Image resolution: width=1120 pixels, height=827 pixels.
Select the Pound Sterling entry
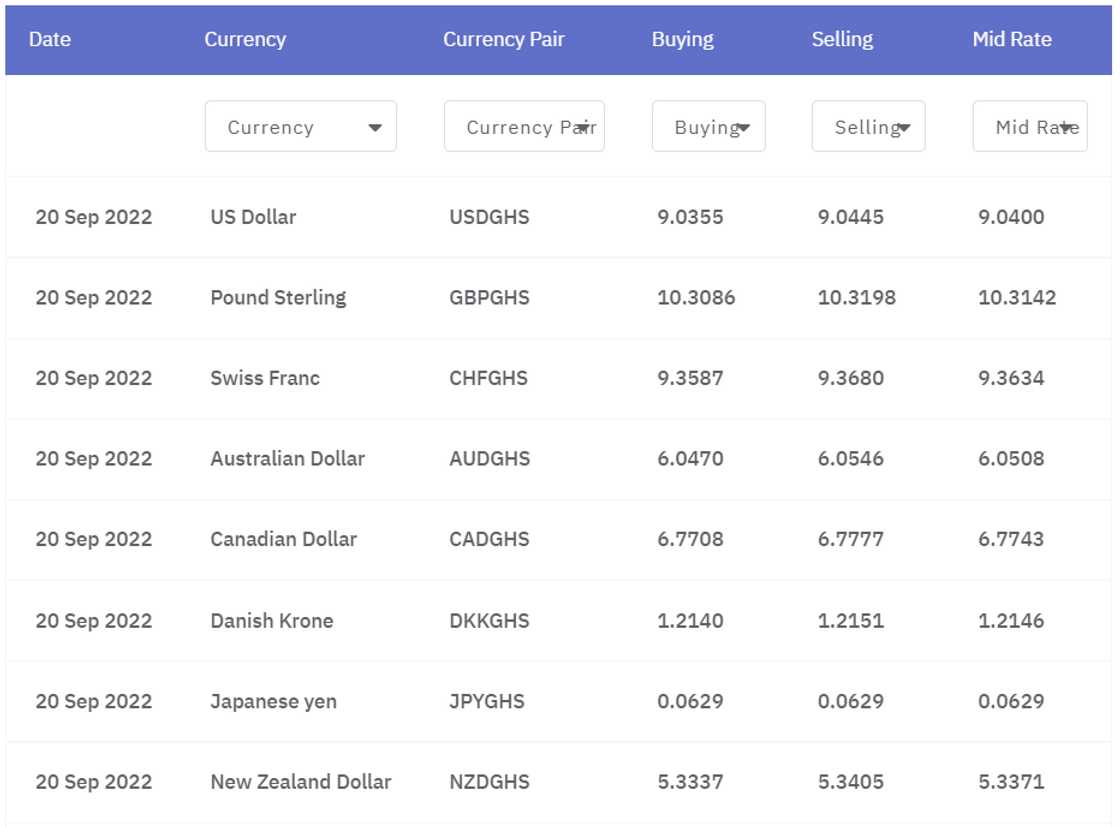click(278, 298)
